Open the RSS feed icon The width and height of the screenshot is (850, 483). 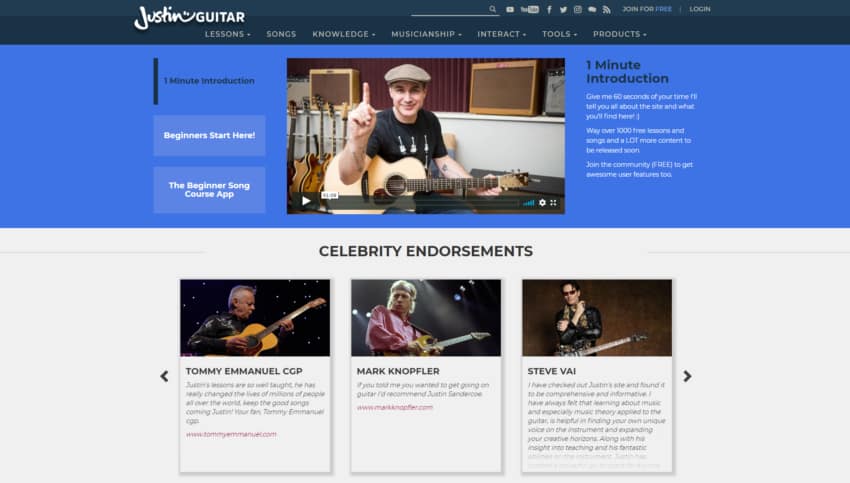[607, 9]
